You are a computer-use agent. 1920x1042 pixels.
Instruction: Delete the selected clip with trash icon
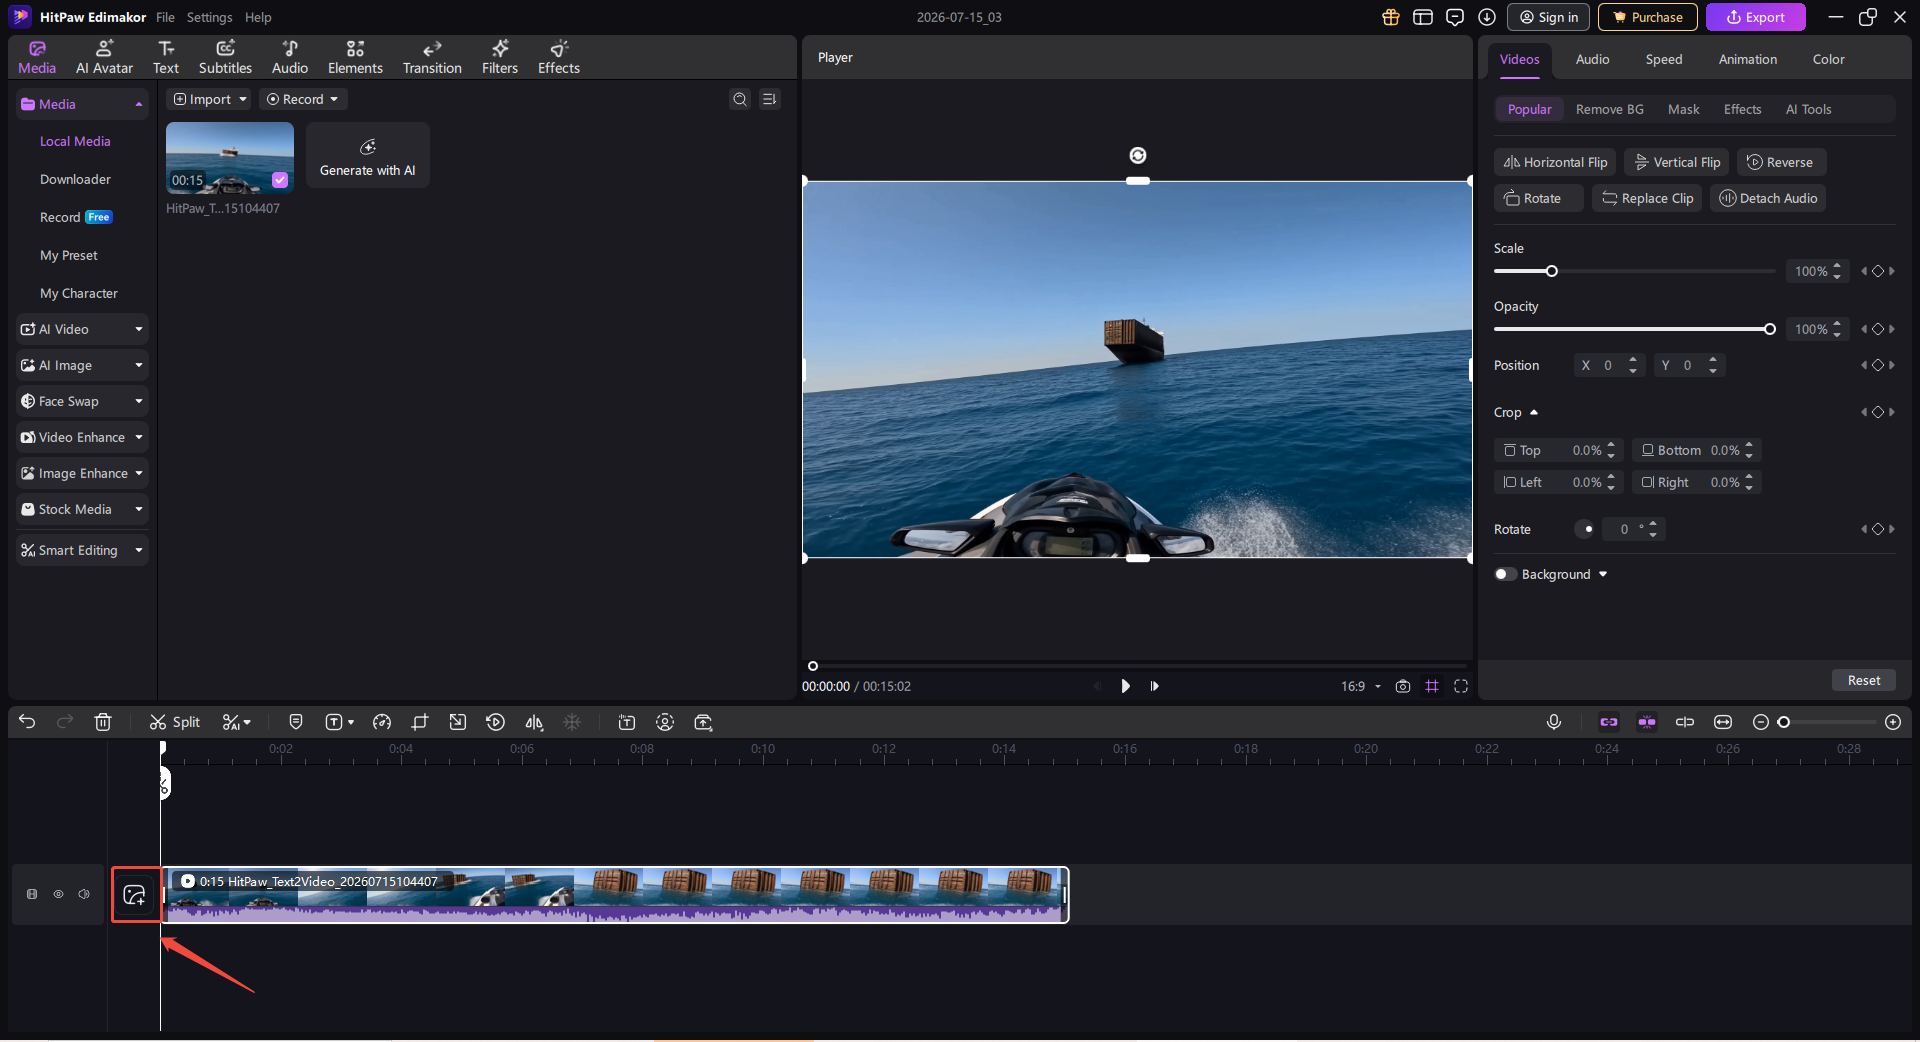[103, 722]
